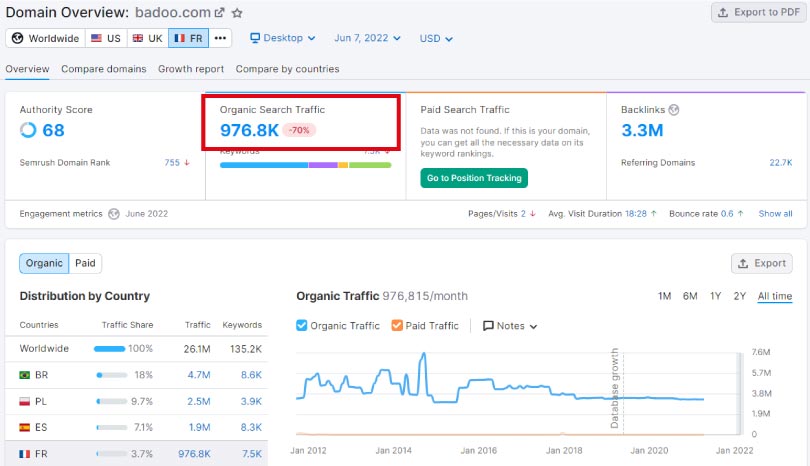Select FR country tab
The image size is (810, 466).
pos(189,38)
